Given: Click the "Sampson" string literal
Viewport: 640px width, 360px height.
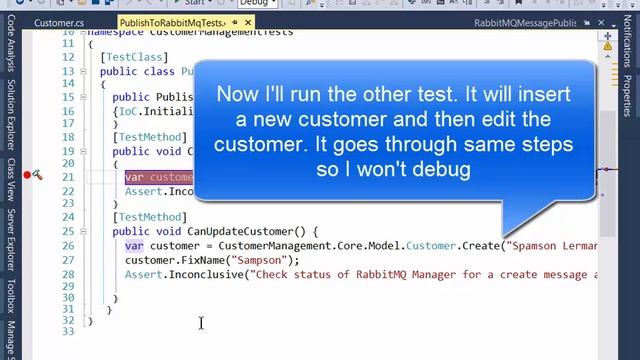Looking at the screenshot, I should 259,260.
